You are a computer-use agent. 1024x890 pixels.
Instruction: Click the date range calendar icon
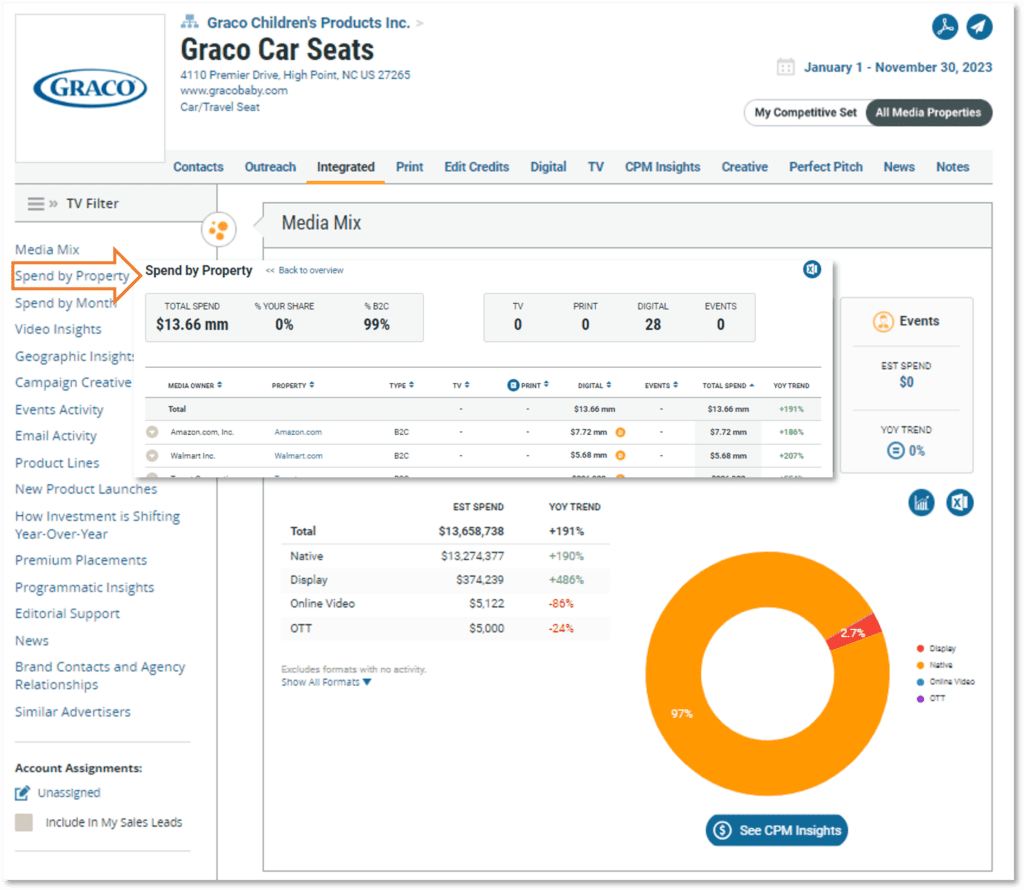point(786,67)
